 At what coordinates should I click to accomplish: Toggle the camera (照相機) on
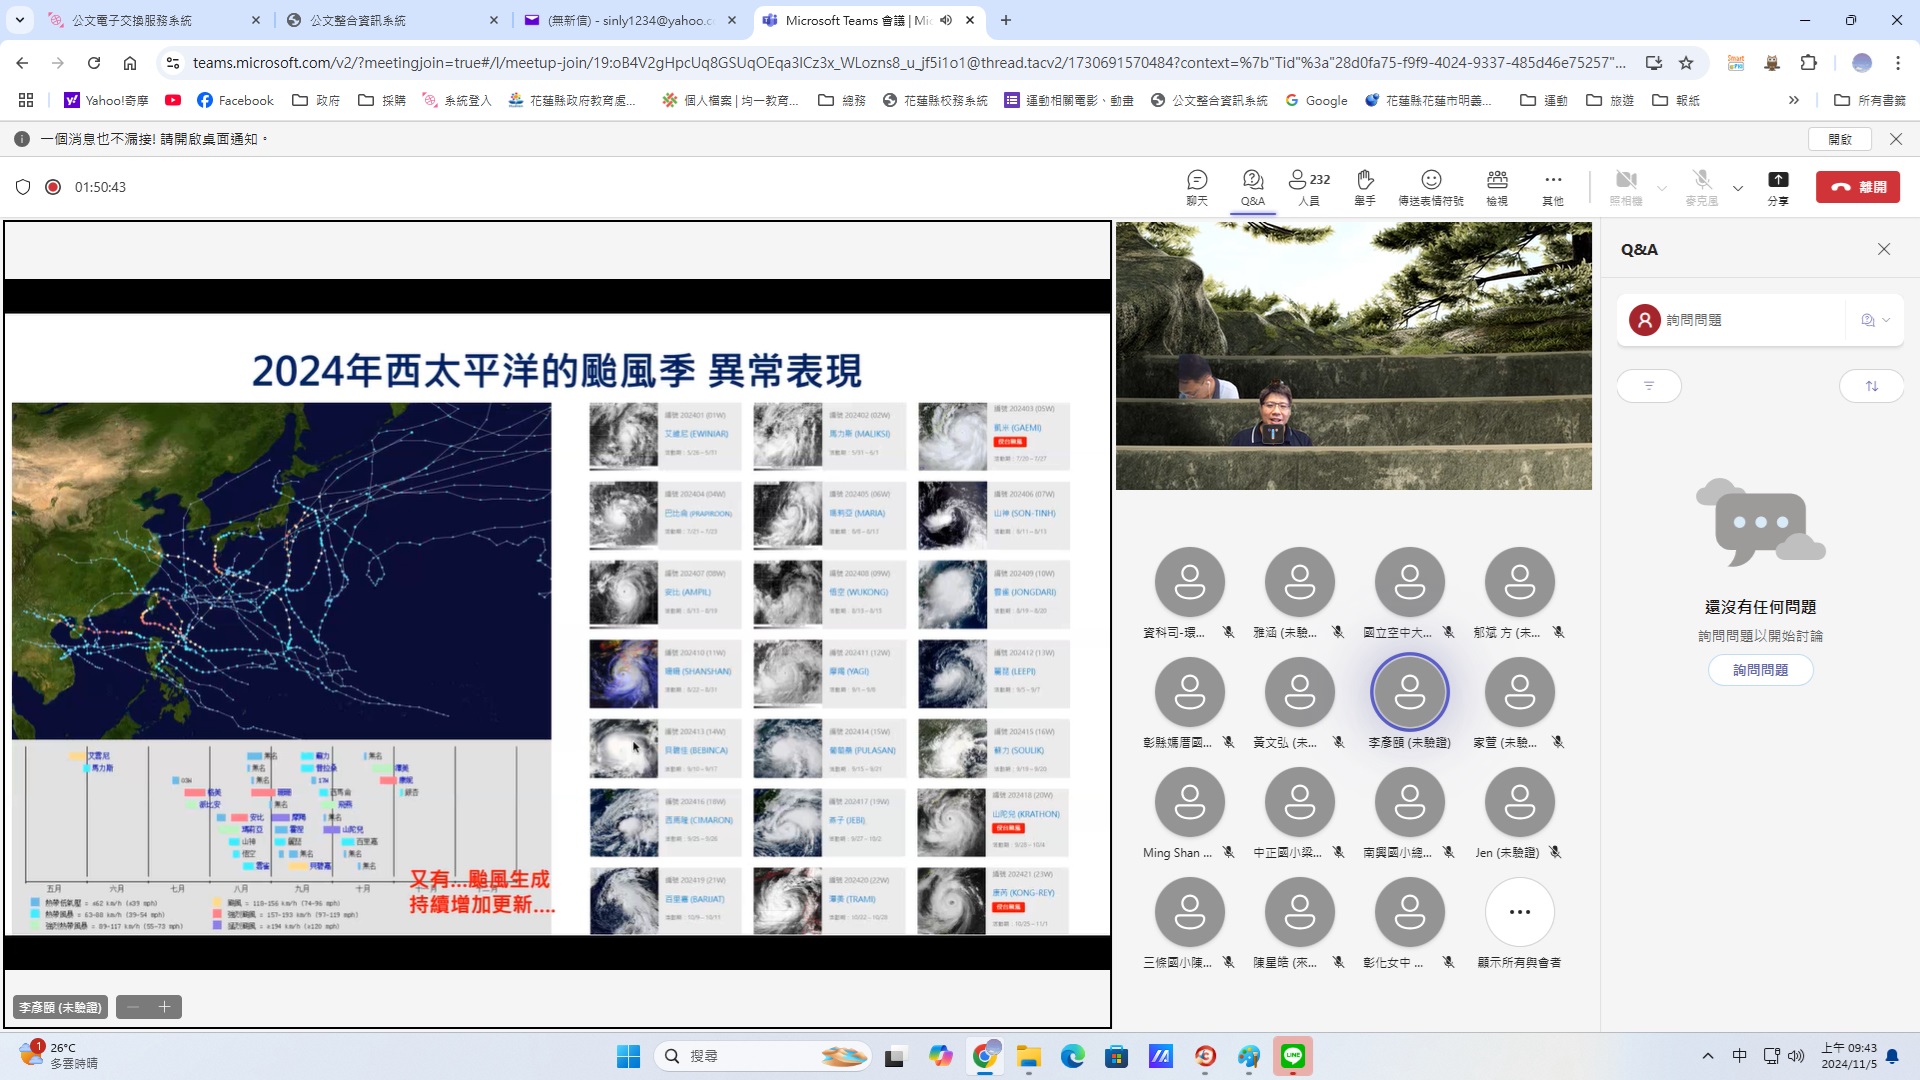1626,187
